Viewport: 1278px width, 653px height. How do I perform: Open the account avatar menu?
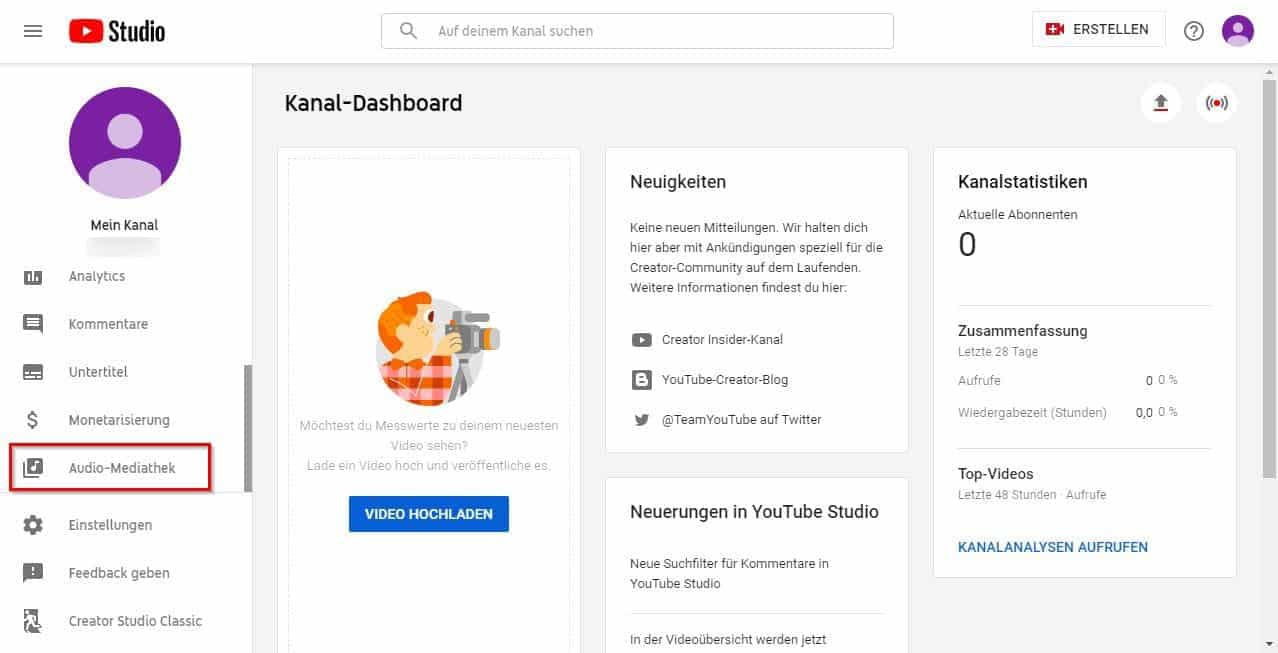tap(1238, 30)
